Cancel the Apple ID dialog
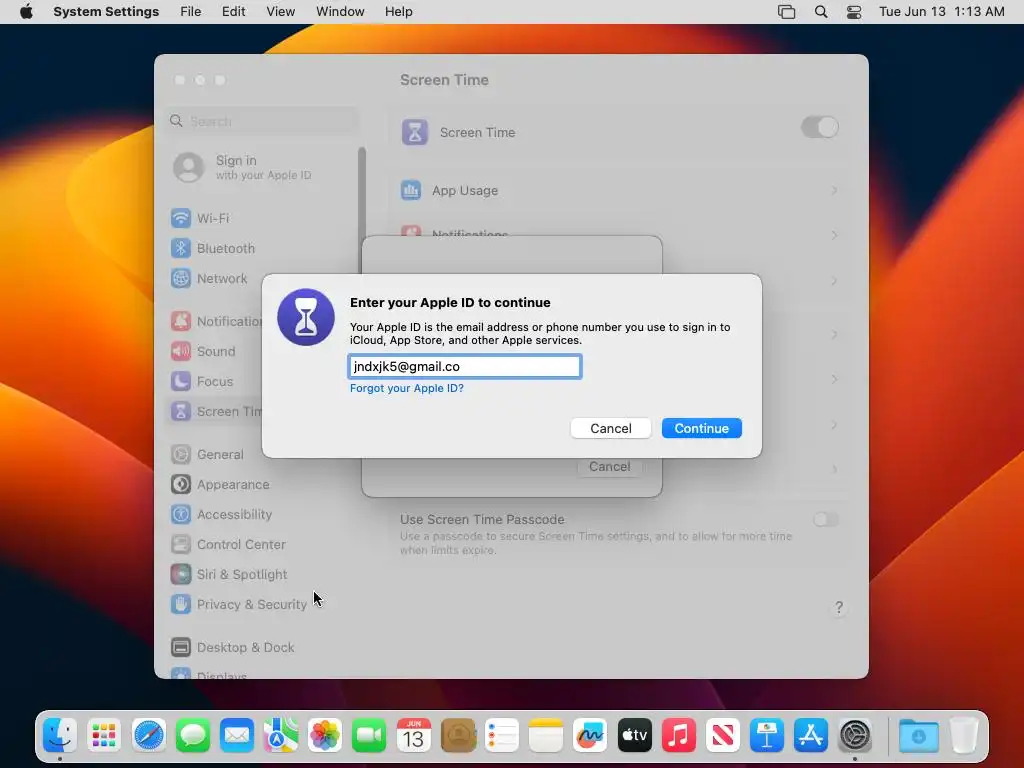1024x768 pixels. coord(611,428)
